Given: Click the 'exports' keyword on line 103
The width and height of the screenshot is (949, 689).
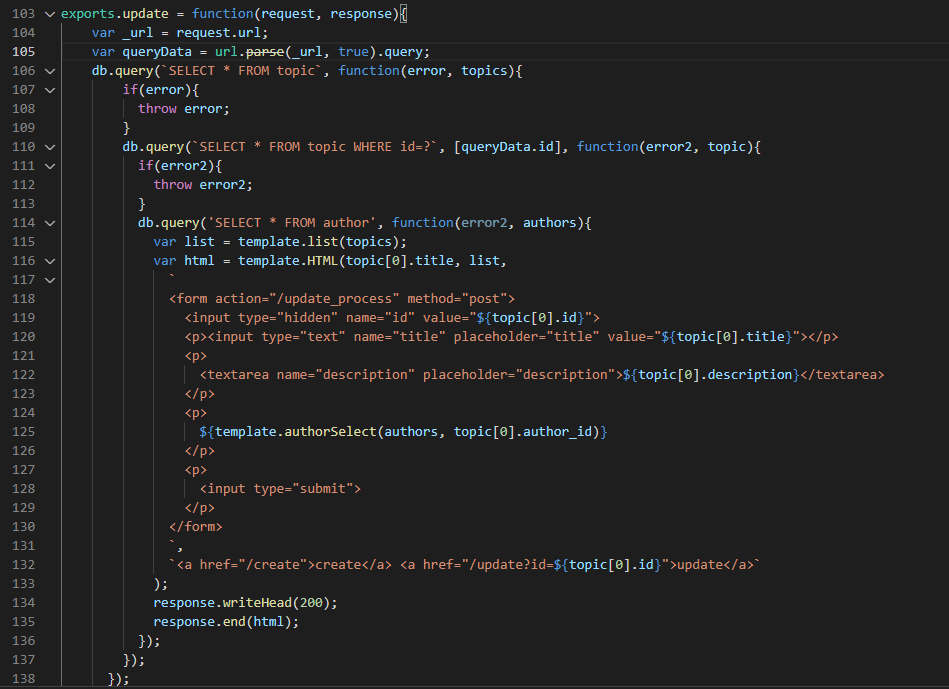Looking at the screenshot, I should (x=90, y=13).
